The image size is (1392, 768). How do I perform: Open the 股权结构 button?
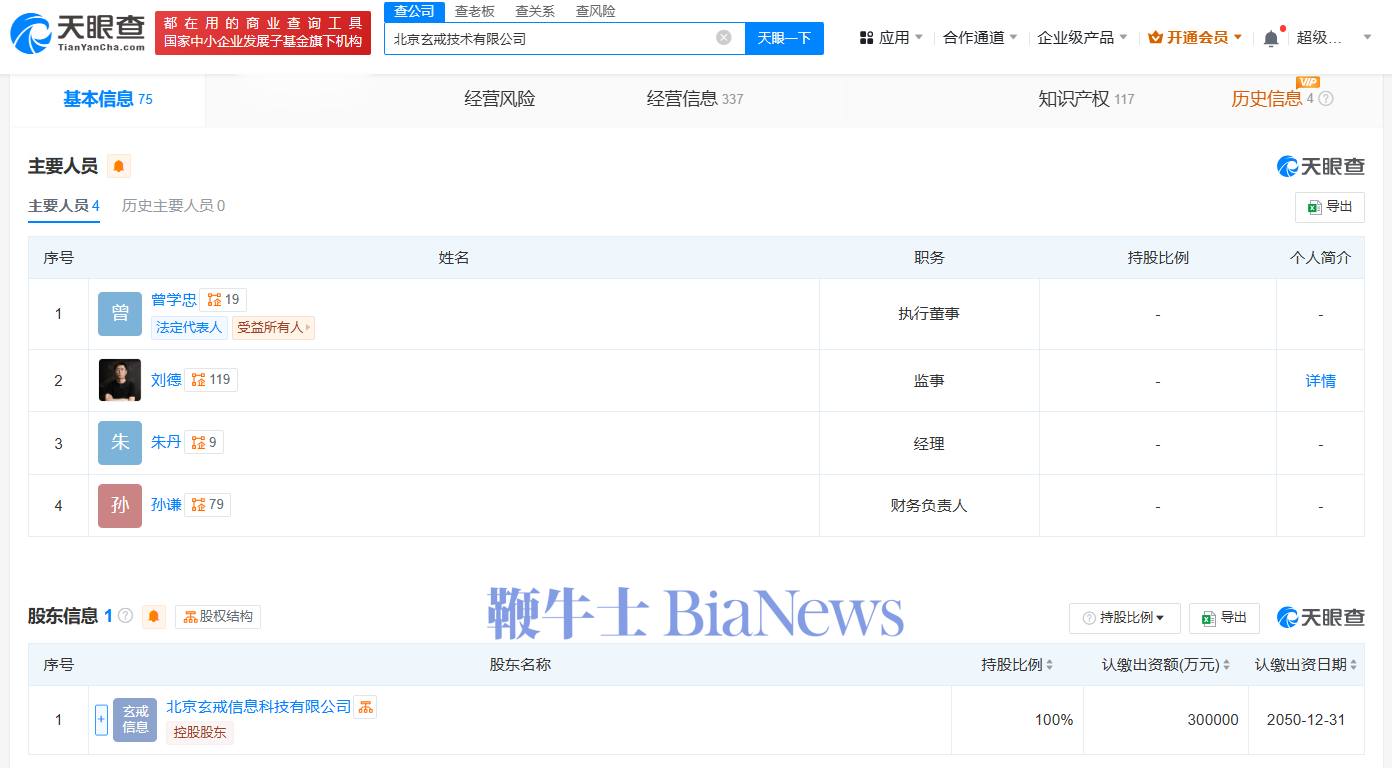pyautogui.click(x=218, y=616)
